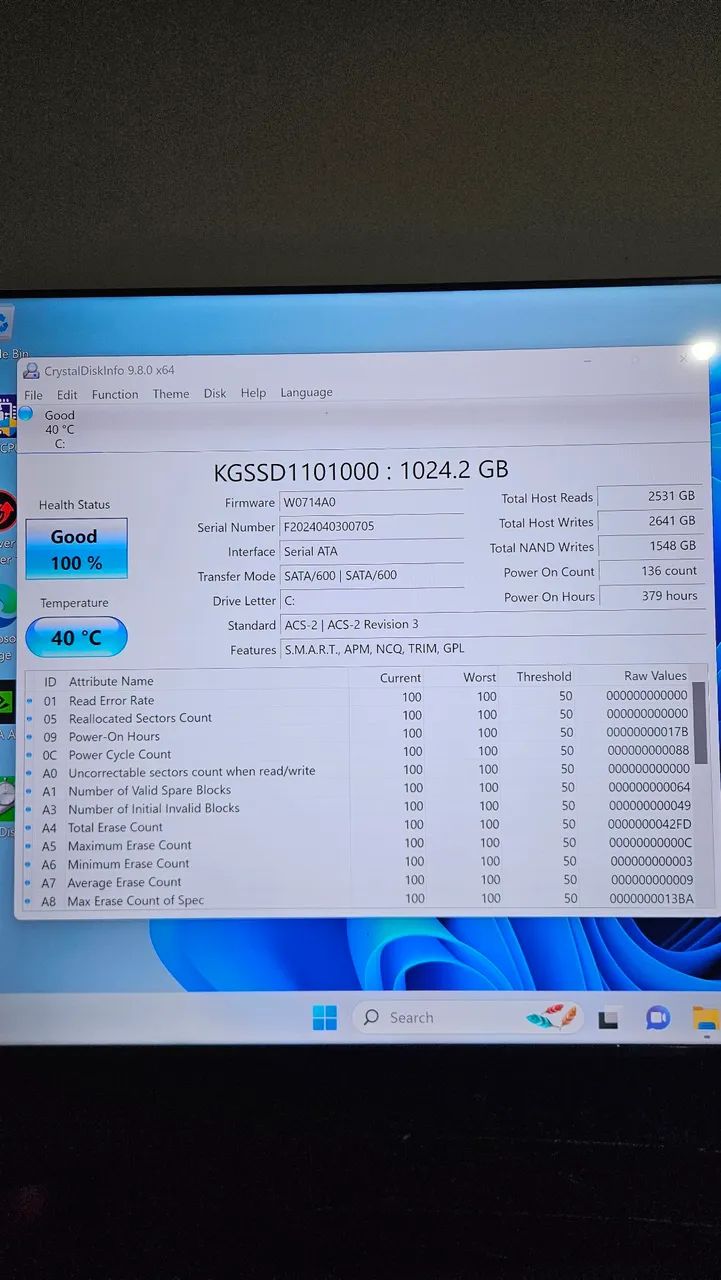The width and height of the screenshot is (721, 1280).
Task: Open the Edit menu
Action: 67,395
